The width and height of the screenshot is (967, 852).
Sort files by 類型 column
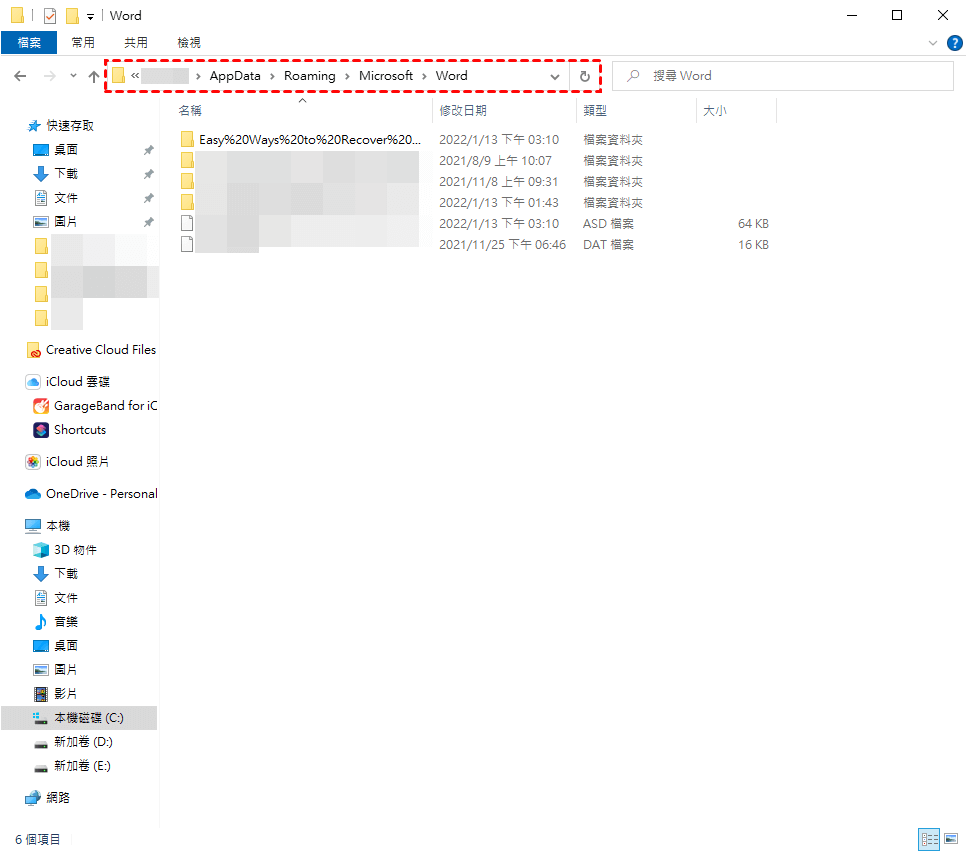pyautogui.click(x=595, y=111)
